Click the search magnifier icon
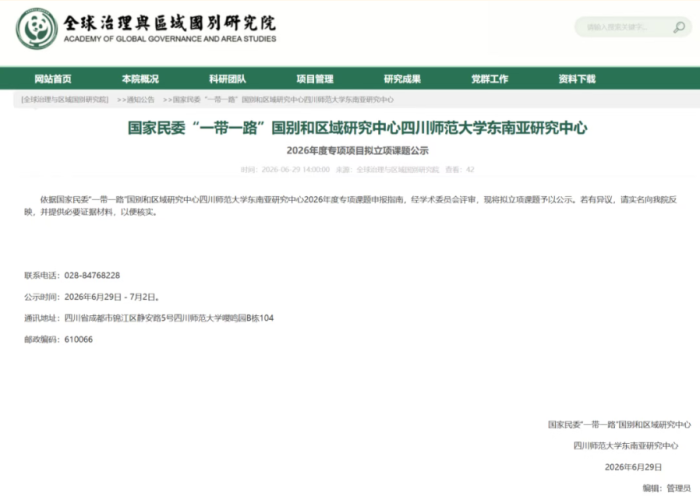This screenshot has width=700, height=496. 679,27
